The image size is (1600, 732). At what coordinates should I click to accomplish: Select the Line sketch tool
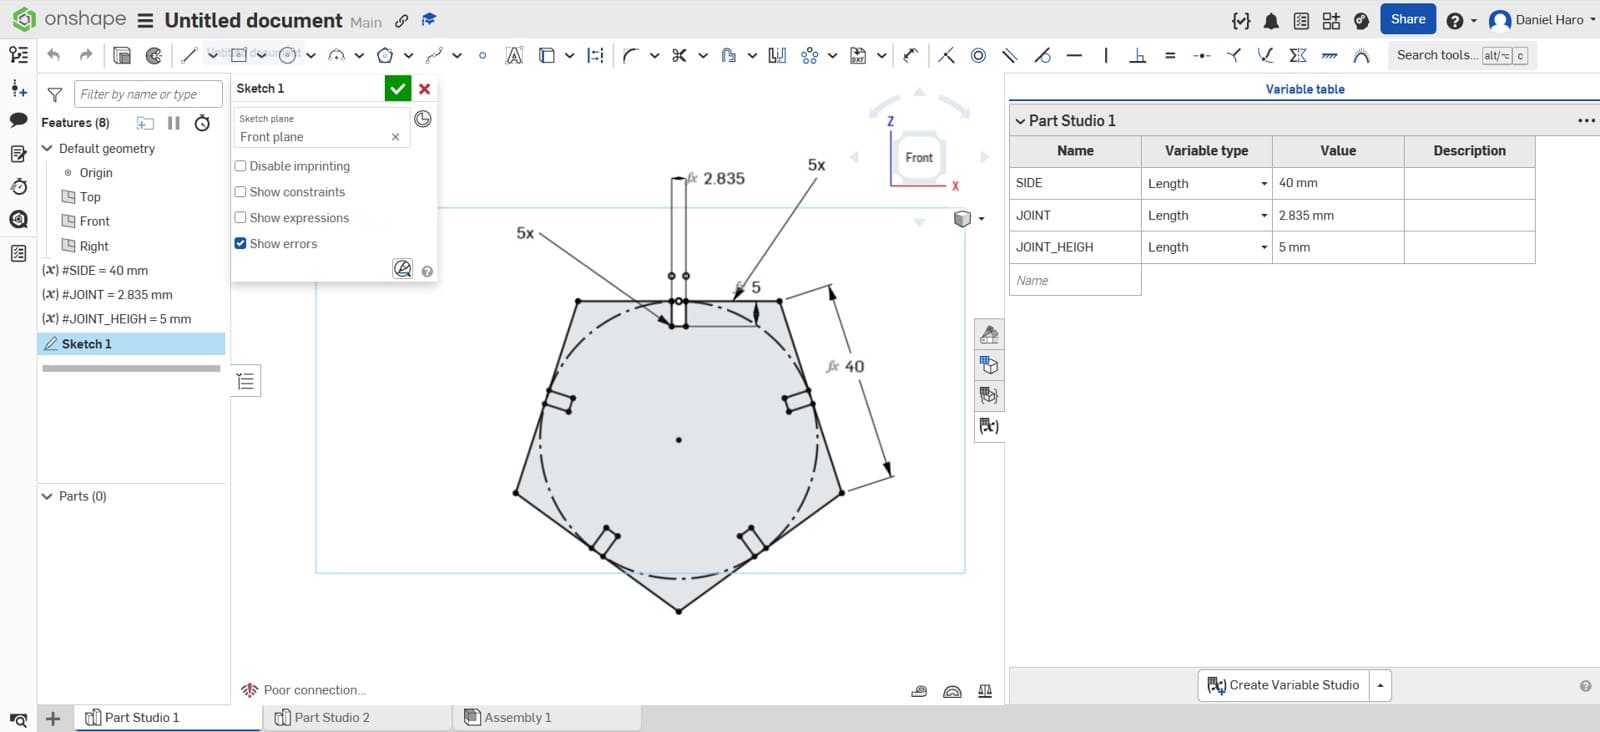pyautogui.click(x=189, y=55)
